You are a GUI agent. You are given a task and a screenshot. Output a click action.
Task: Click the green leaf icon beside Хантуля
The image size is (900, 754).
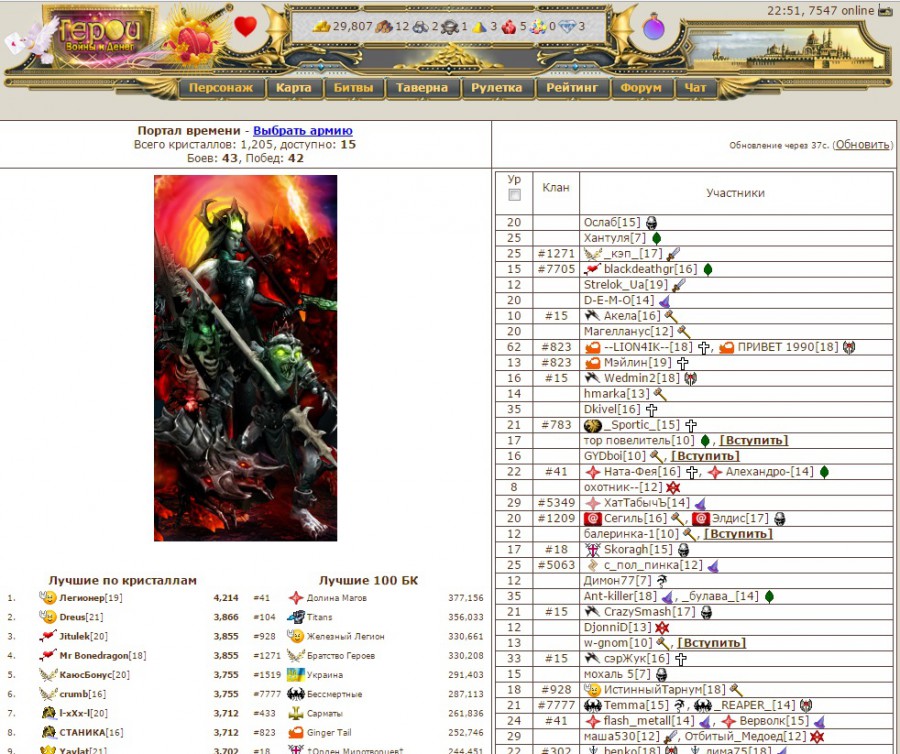click(656, 239)
